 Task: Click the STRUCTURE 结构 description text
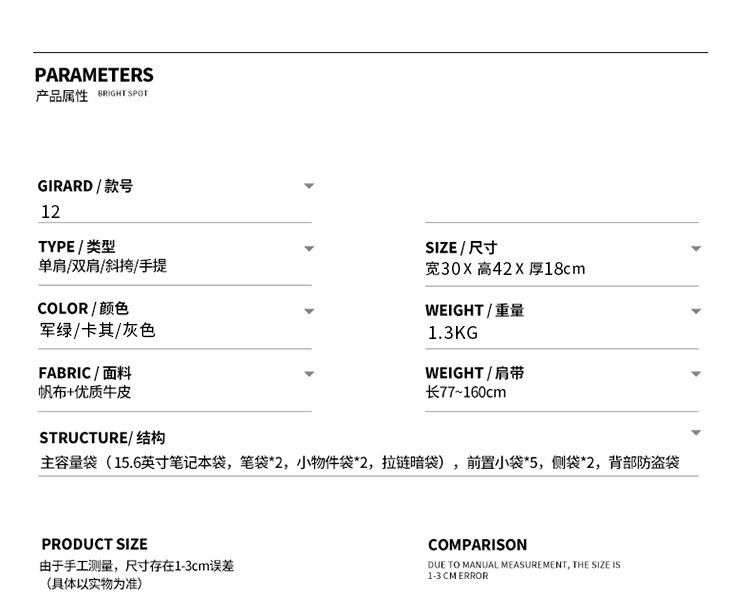[x=360, y=463]
